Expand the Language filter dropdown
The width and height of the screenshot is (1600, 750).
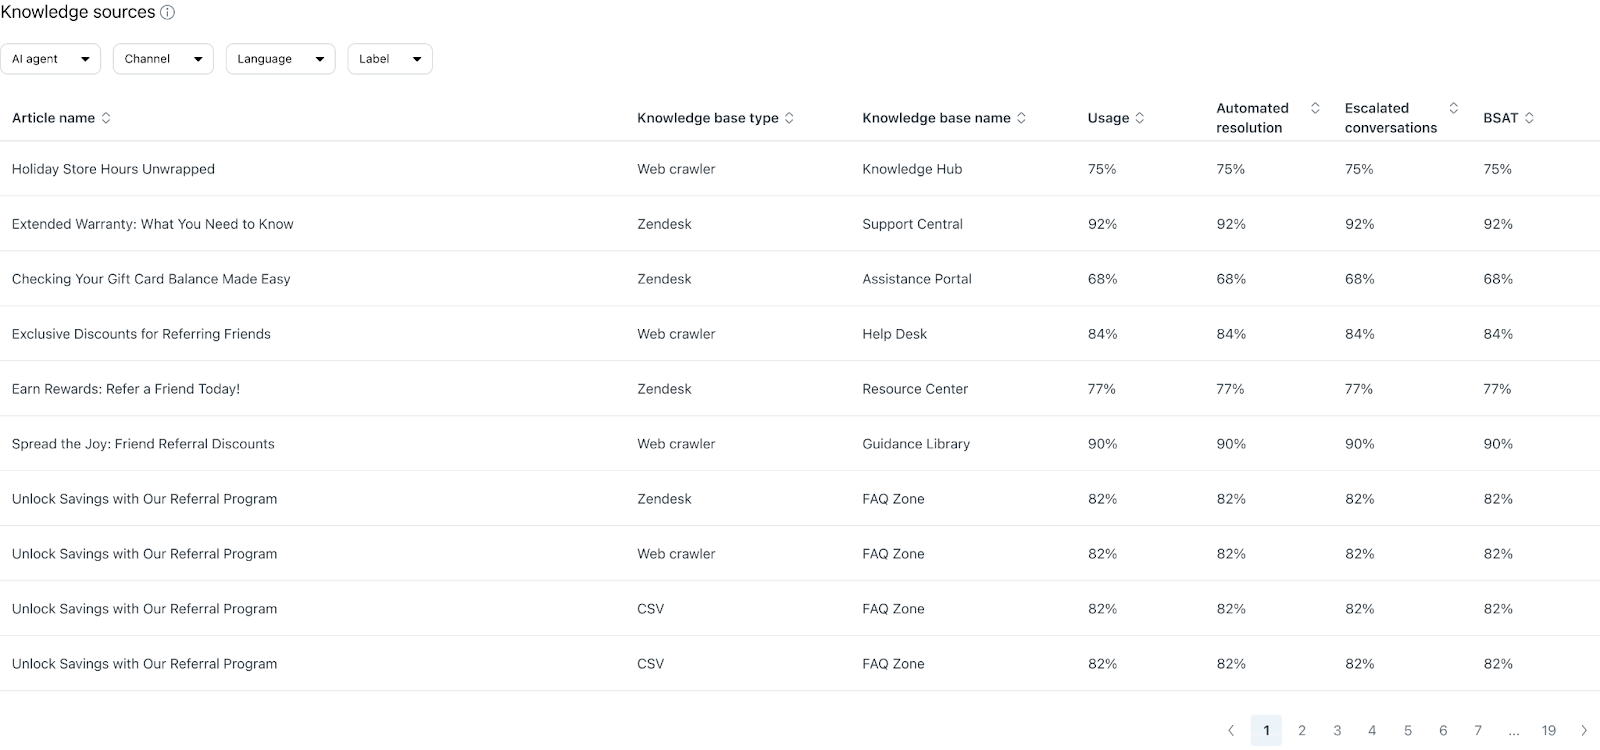tap(280, 59)
